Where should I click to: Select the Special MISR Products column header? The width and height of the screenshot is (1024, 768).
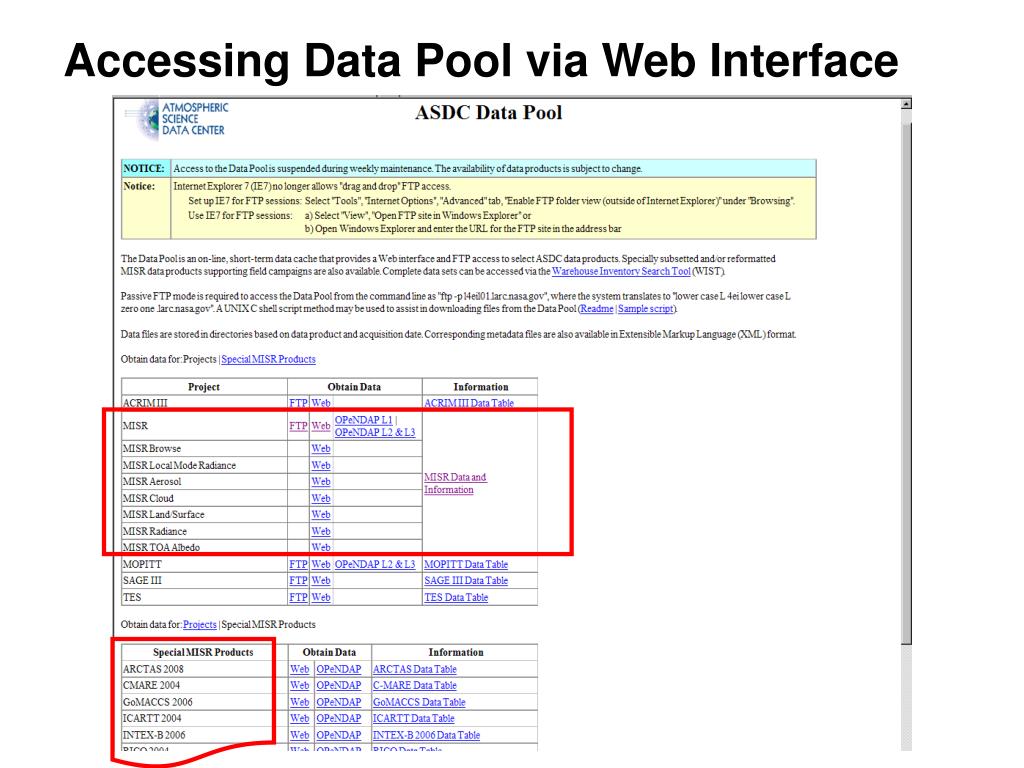[x=203, y=652]
